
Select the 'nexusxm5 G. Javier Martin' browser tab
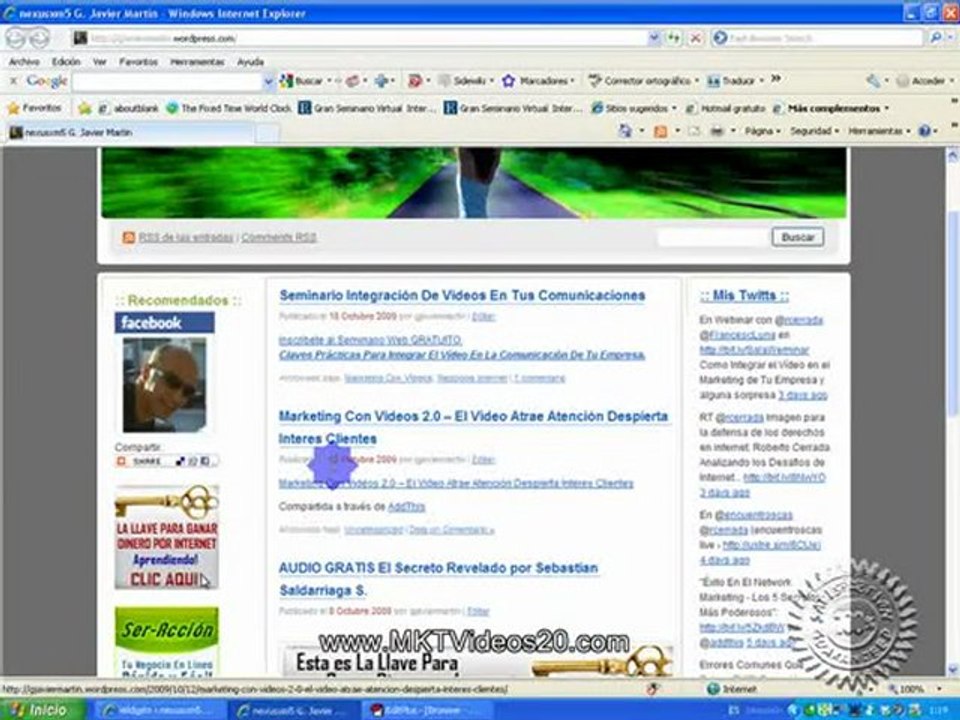(x=129, y=132)
